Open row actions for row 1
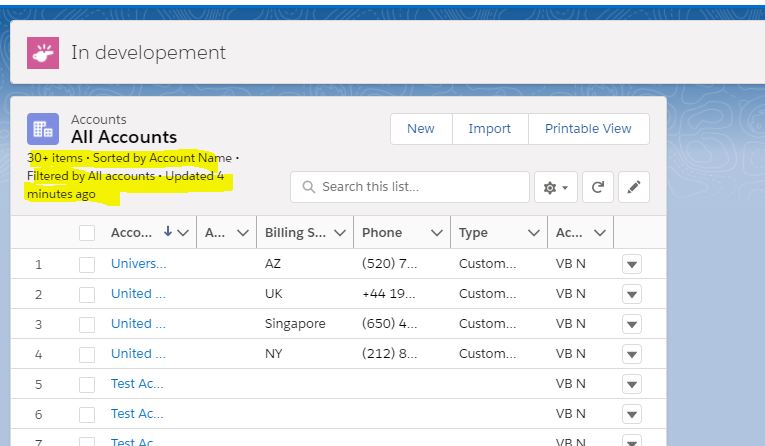Image resolution: width=765 pixels, height=446 pixels. [x=631, y=264]
